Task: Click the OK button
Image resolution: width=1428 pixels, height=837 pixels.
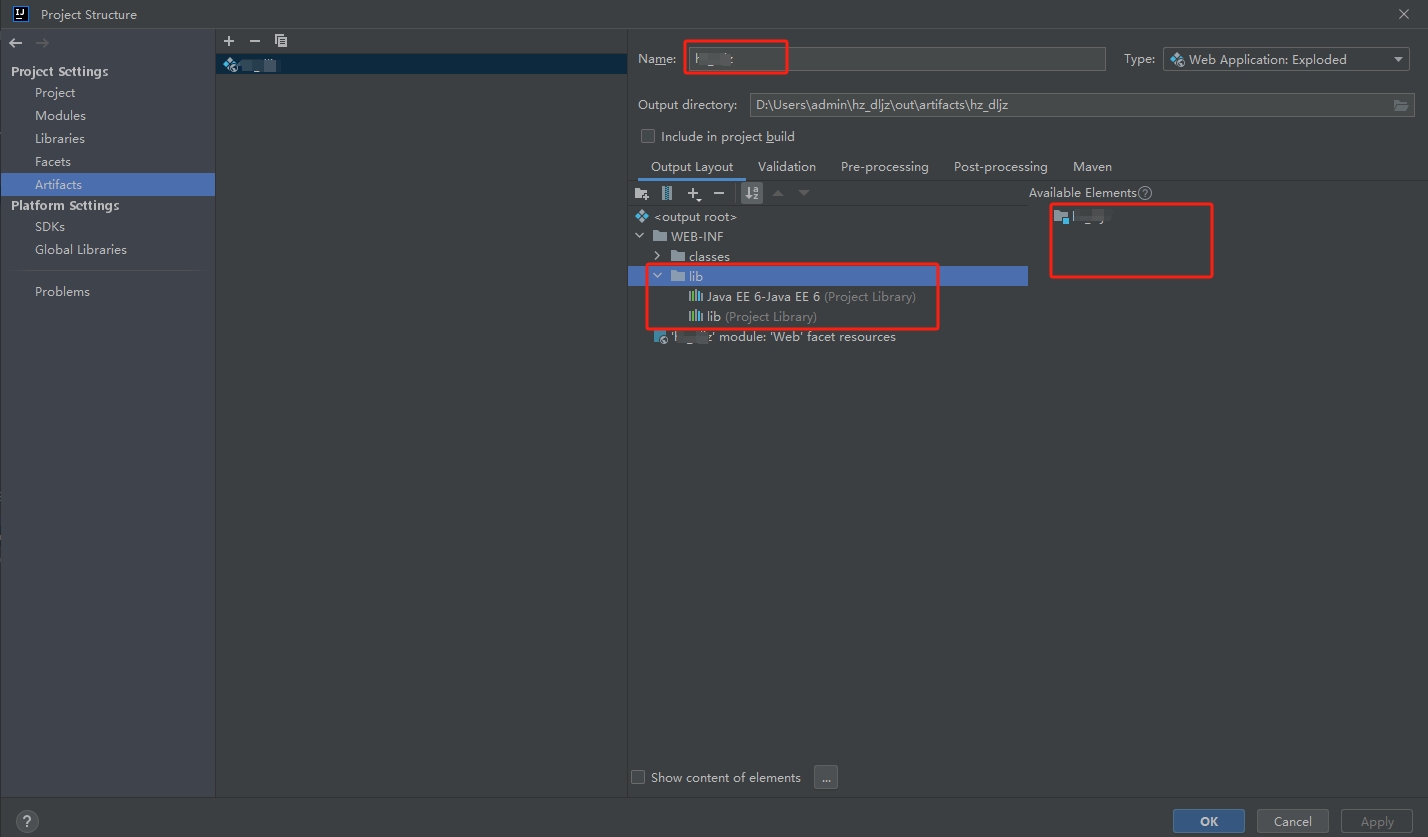Action: click(x=1208, y=821)
